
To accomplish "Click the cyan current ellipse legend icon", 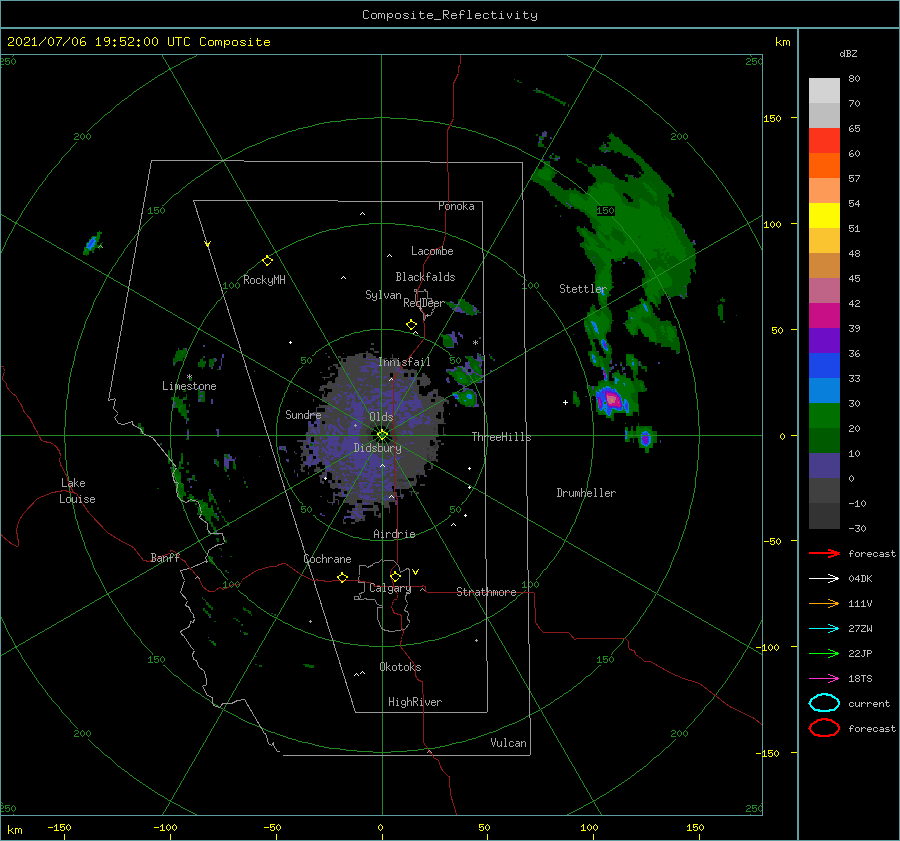I will 824,703.
